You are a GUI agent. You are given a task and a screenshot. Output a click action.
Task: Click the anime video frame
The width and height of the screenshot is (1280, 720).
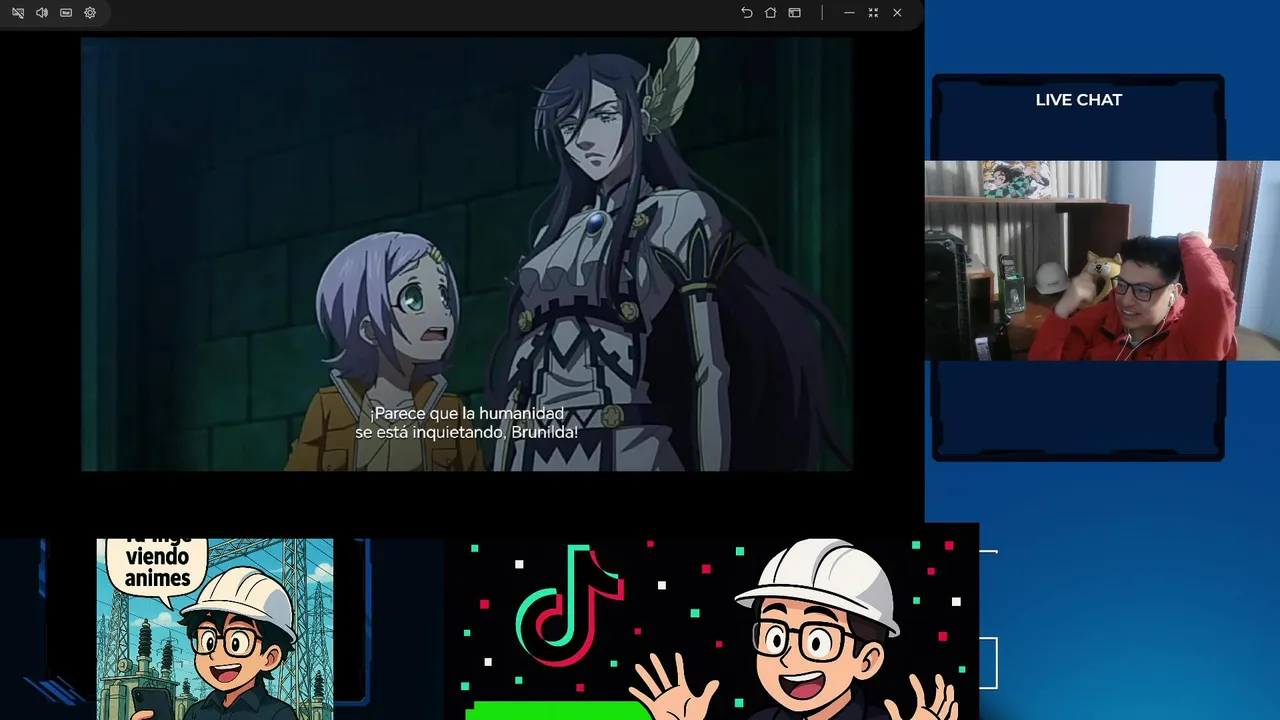pos(467,254)
